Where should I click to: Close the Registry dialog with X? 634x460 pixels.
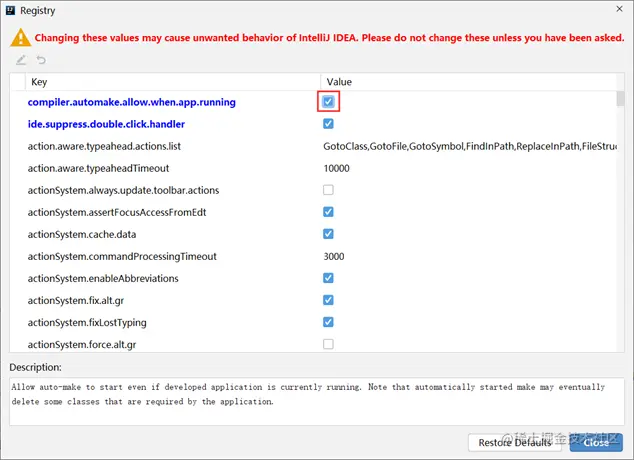coord(619,9)
